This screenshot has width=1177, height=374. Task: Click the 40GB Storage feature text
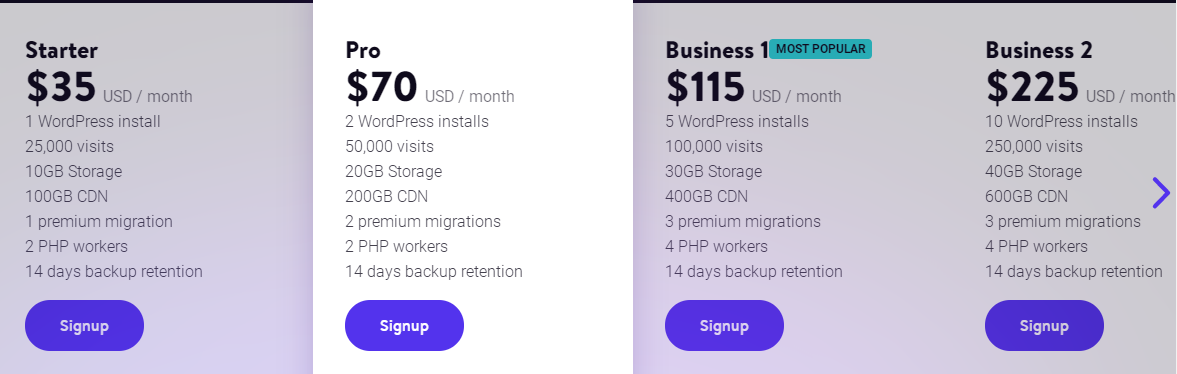click(x=1034, y=172)
